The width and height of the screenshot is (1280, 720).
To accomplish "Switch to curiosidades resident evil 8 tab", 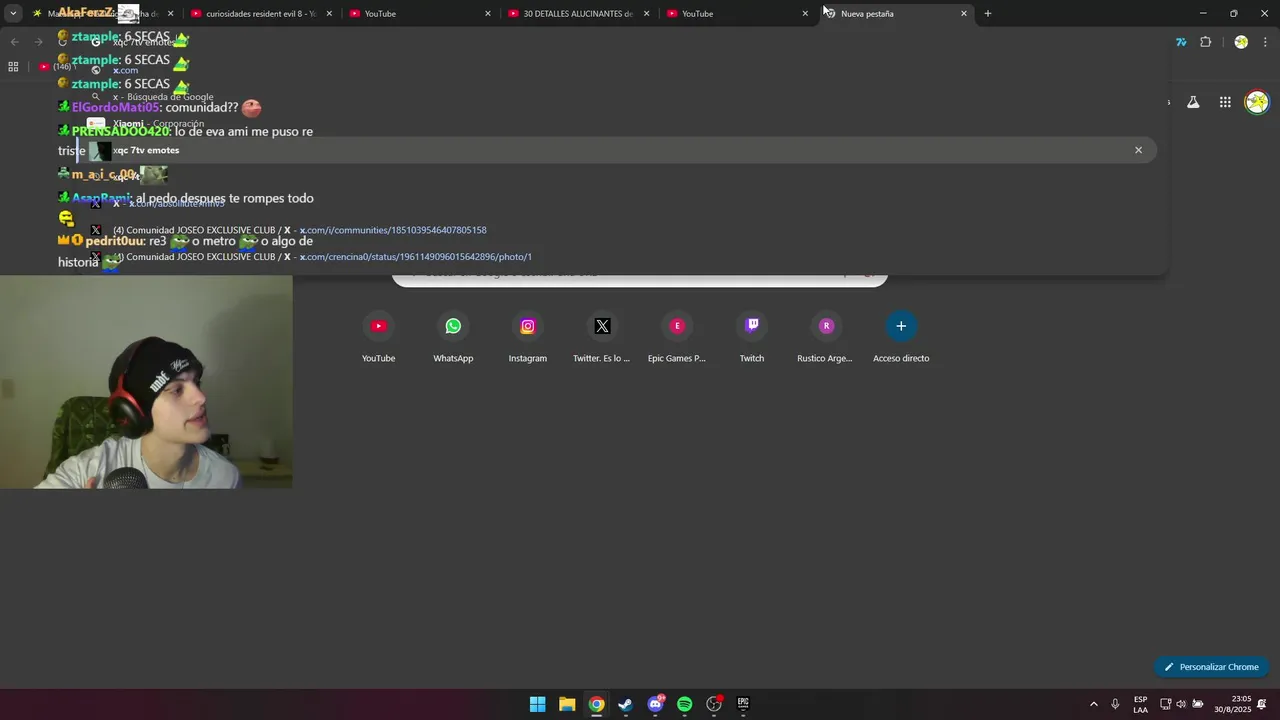I will (x=260, y=14).
